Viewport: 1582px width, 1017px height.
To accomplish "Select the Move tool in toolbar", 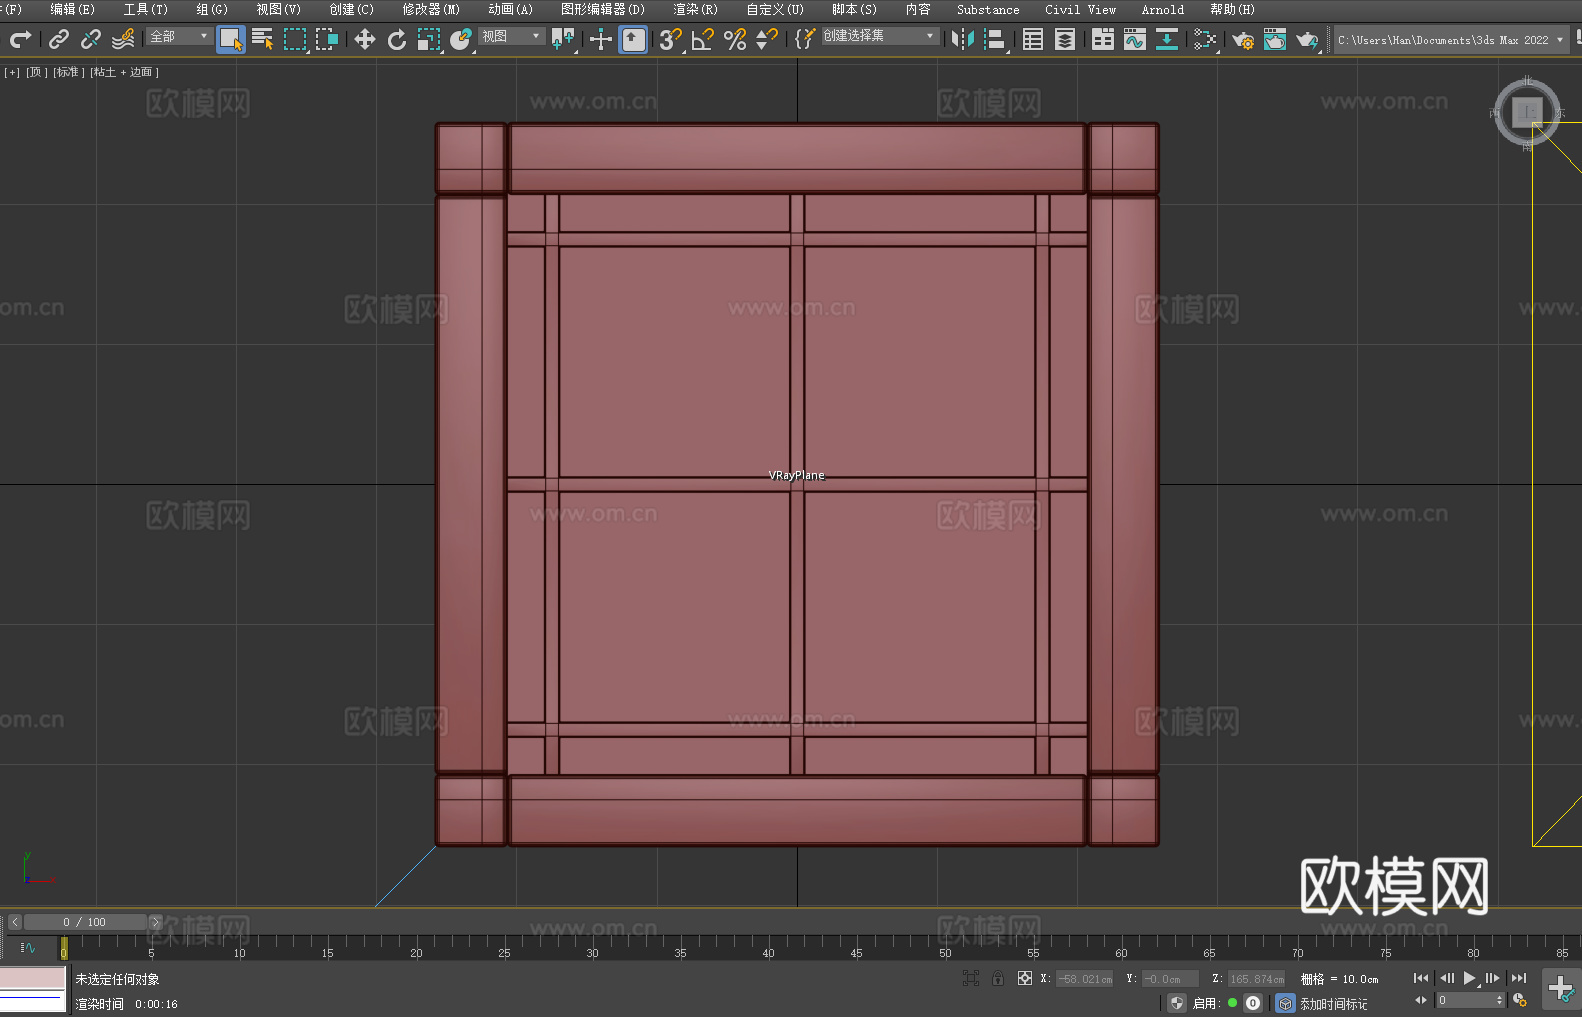I will tap(365, 39).
